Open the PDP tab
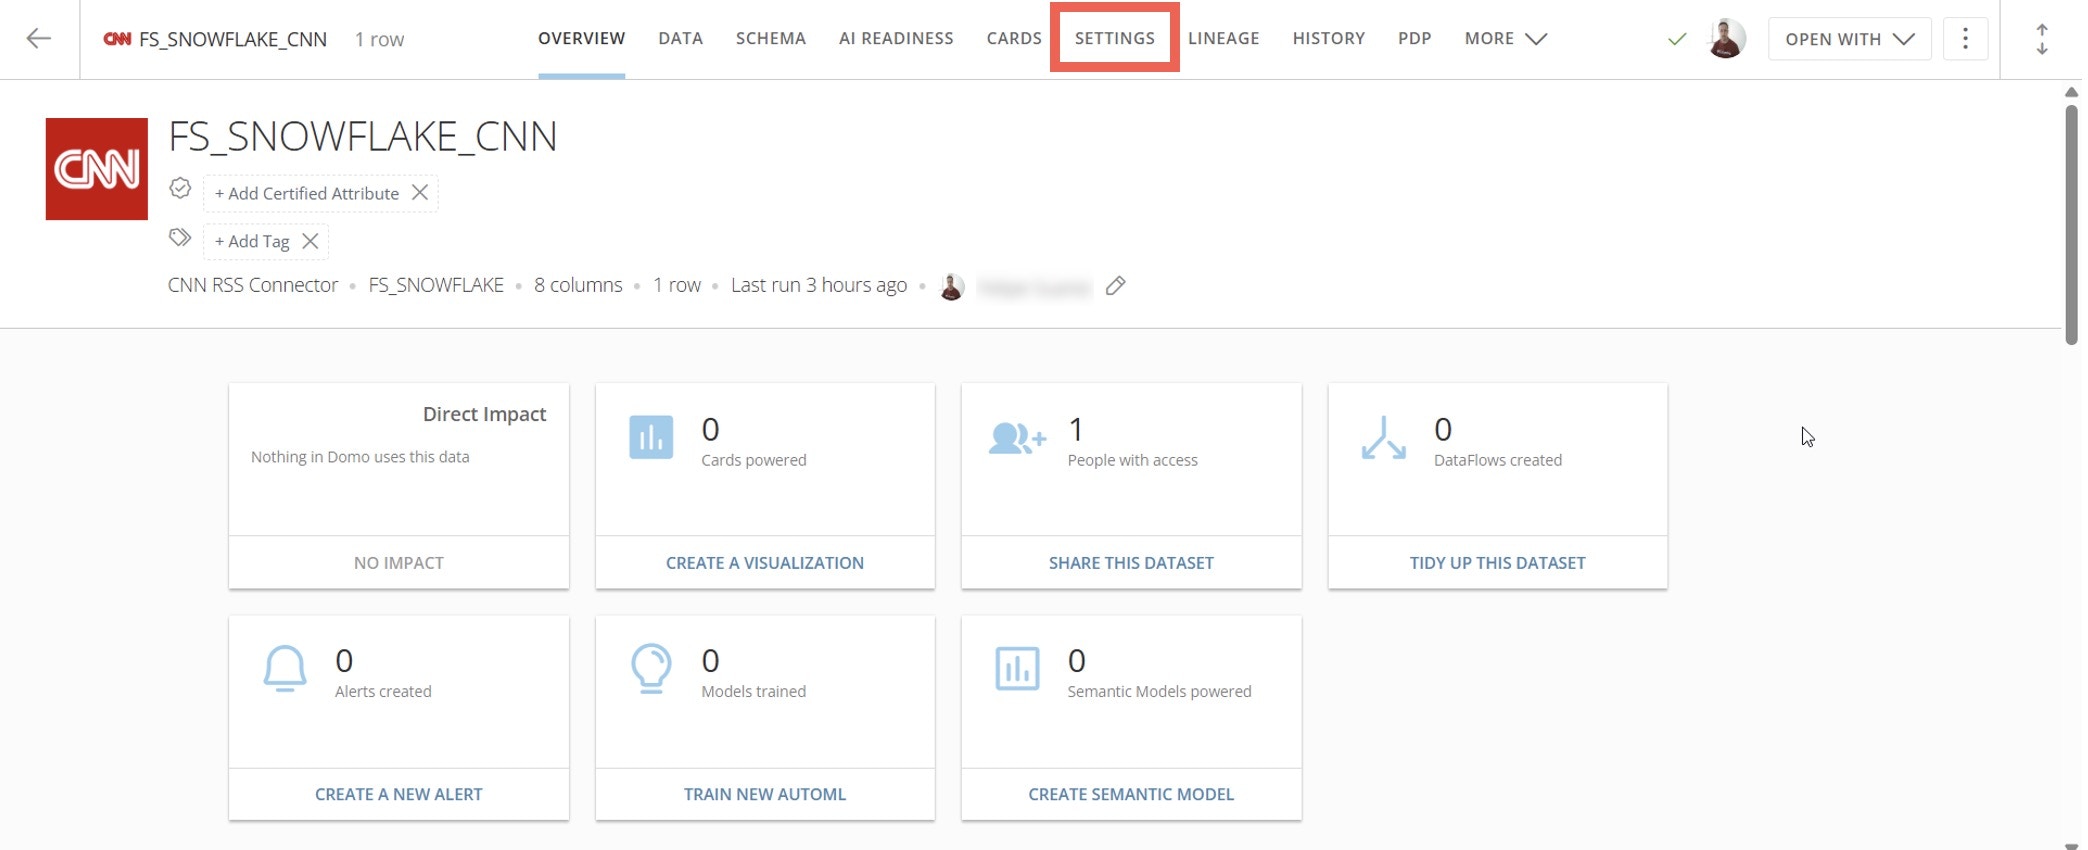Viewport: 2088px width, 850px height. (x=1415, y=39)
